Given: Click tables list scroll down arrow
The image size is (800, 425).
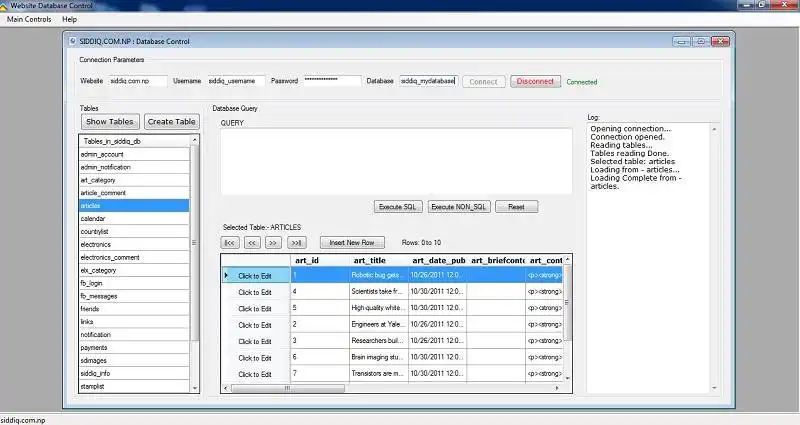Looking at the screenshot, I should pos(194,388).
